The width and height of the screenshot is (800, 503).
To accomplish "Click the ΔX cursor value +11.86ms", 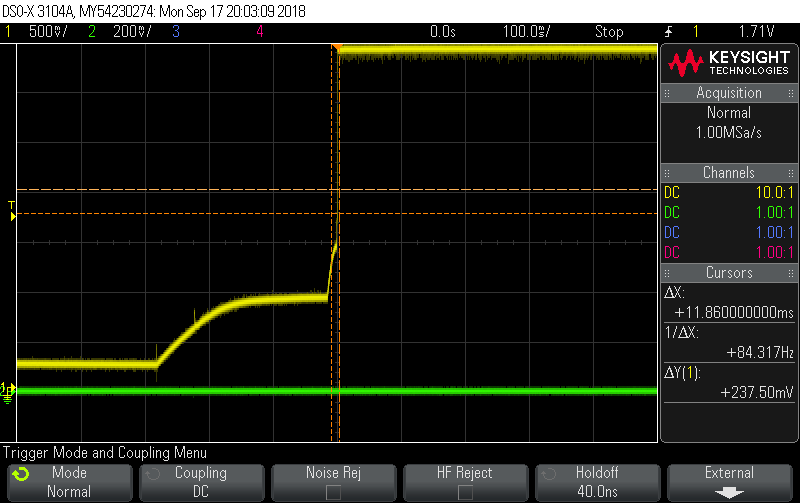I will point(734,312).
